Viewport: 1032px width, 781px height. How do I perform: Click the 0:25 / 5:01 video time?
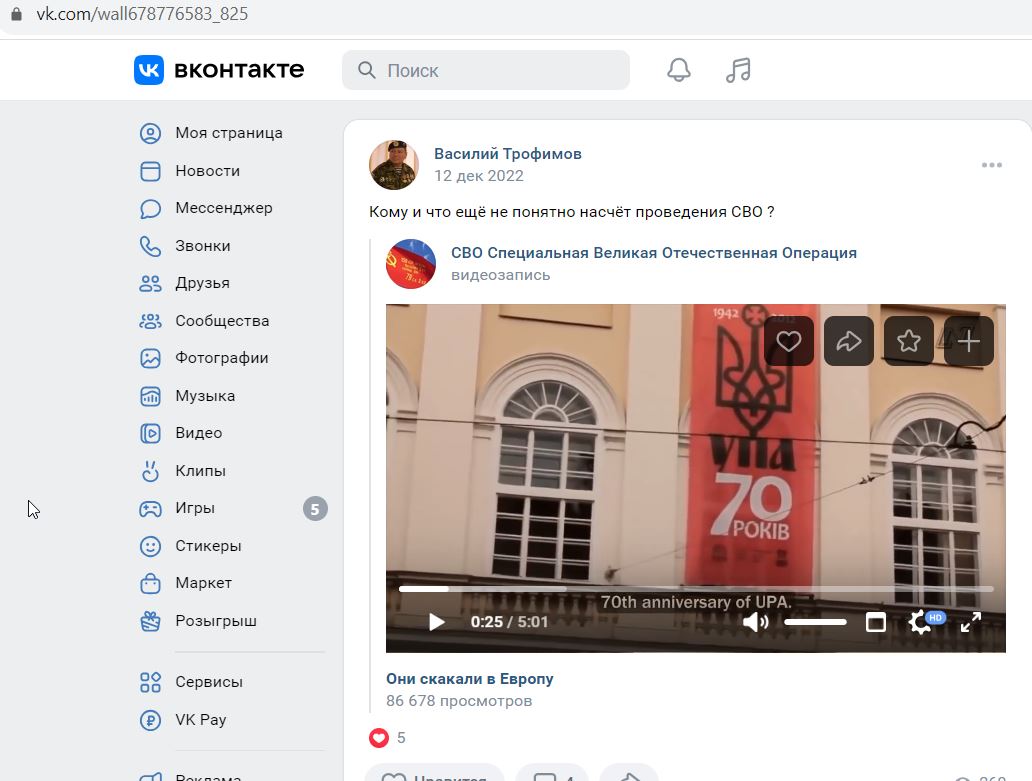[509, 622]
